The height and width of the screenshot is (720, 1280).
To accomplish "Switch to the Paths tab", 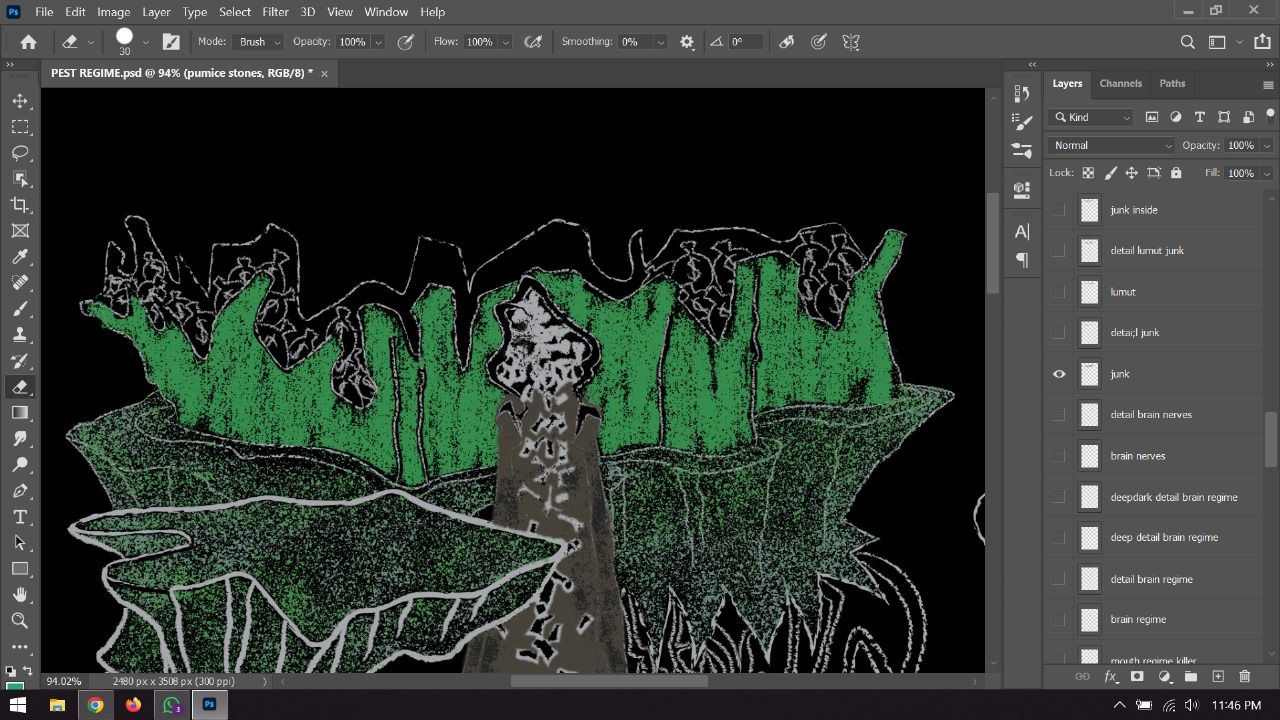I will (x=1172, y=83).
